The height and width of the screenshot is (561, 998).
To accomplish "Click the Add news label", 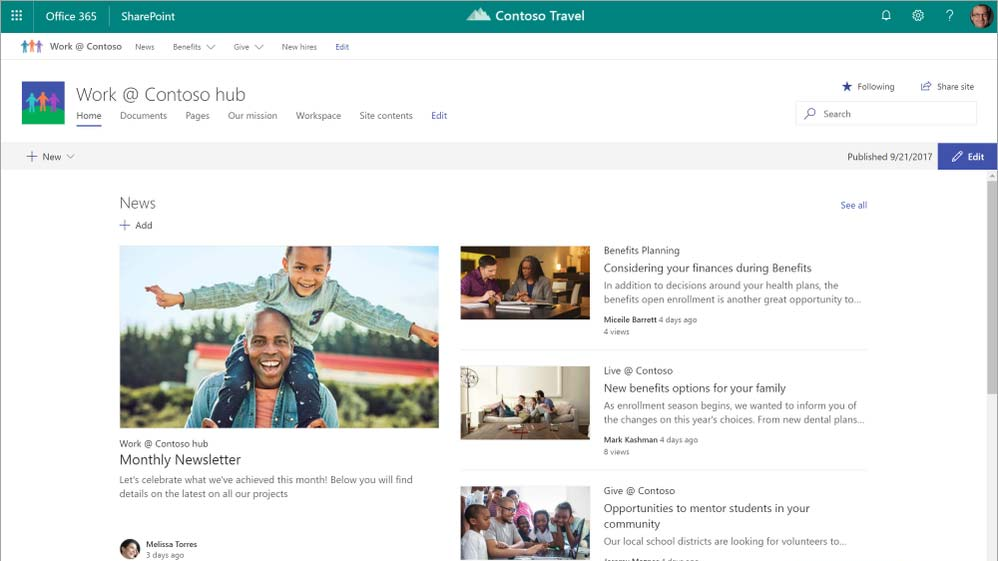I will [x=144, y=225].
